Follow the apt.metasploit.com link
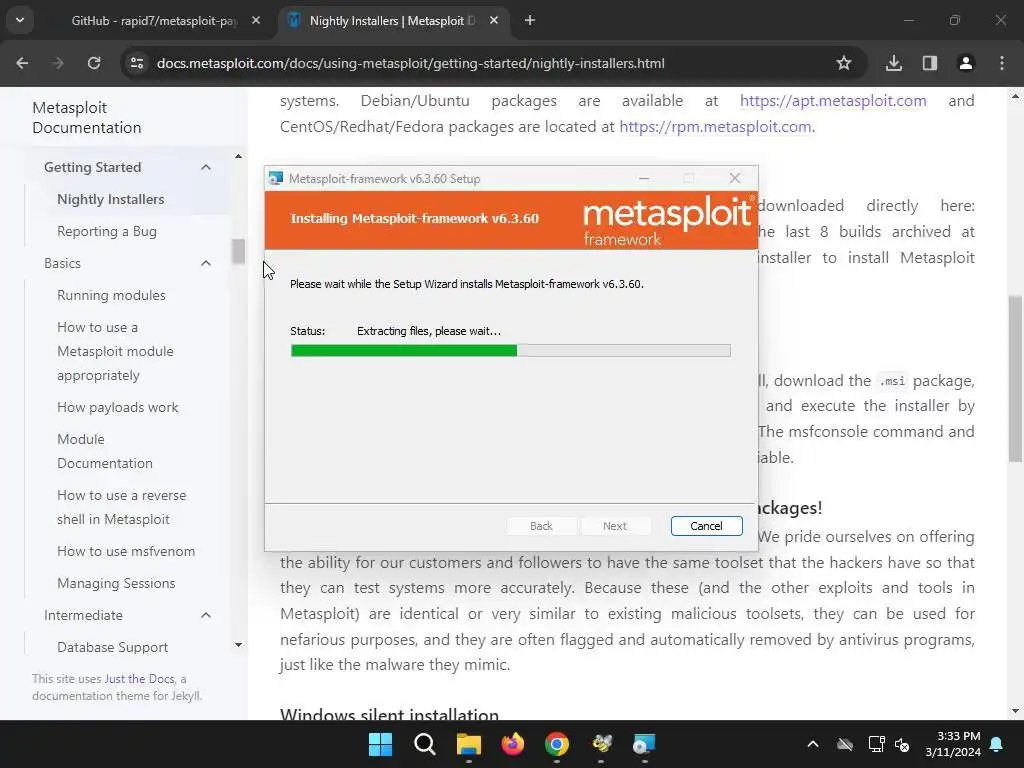 pos(833,101)
